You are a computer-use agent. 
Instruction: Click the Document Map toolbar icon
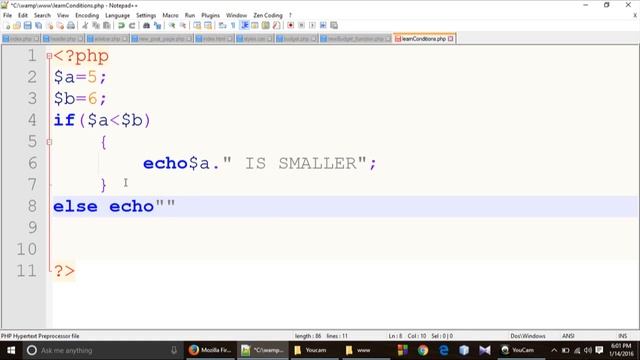pyautogui.click(x=265, y=26)
